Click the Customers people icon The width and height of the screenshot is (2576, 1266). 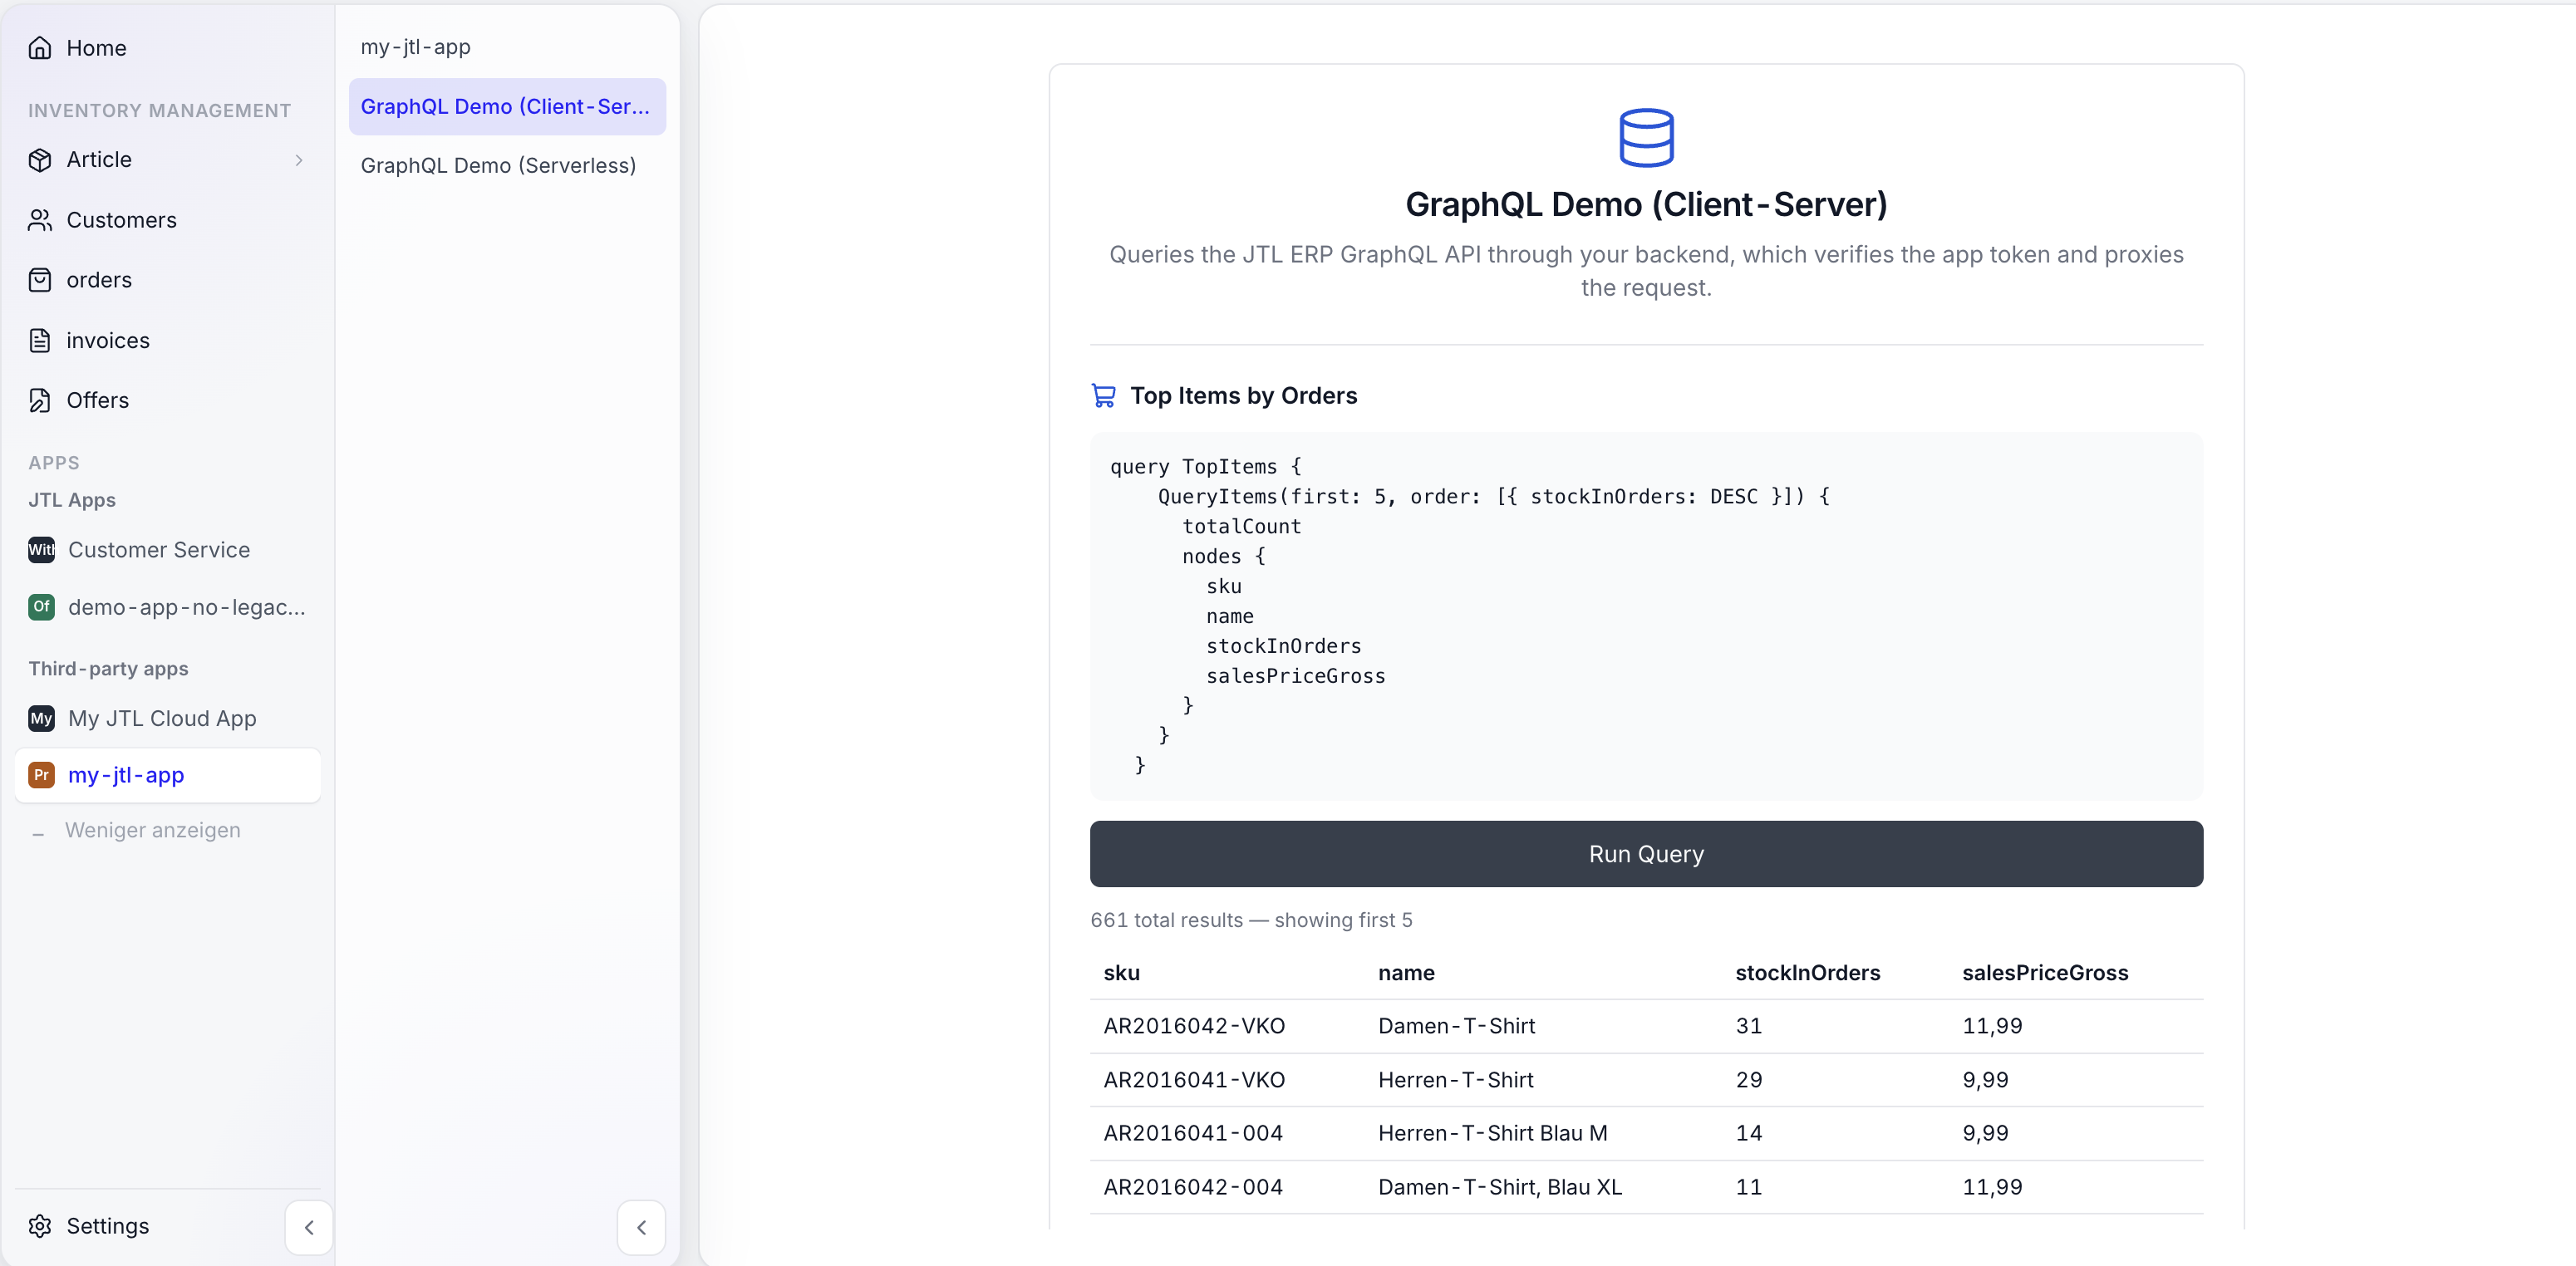[40, 220]
